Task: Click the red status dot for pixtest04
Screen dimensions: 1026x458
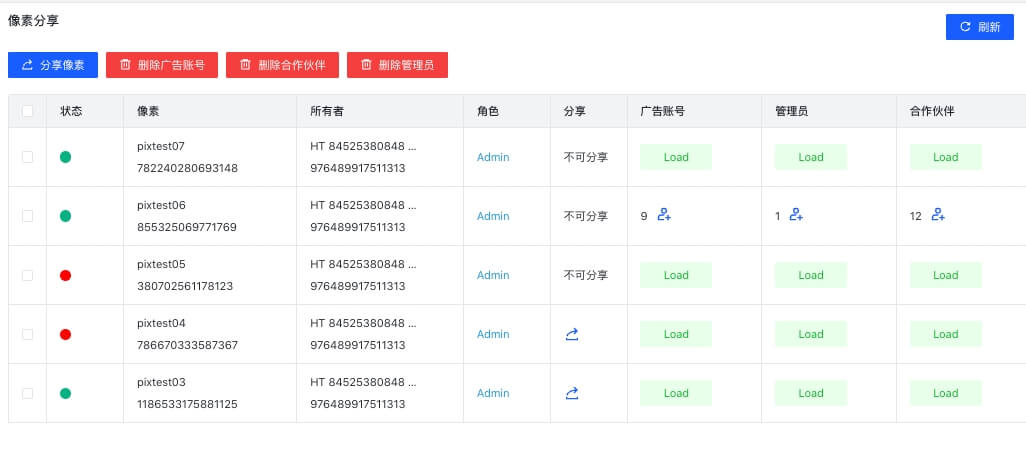Action: (x=65, y=334)
